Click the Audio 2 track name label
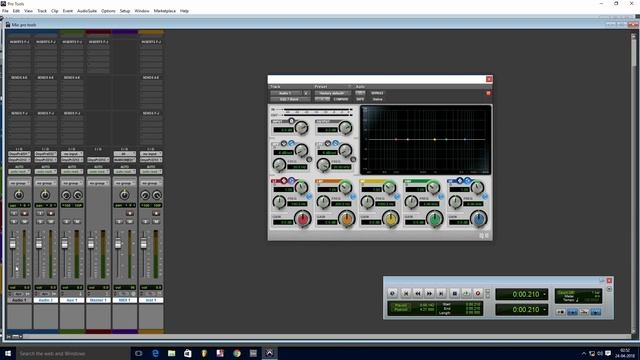 click(45, 300)
